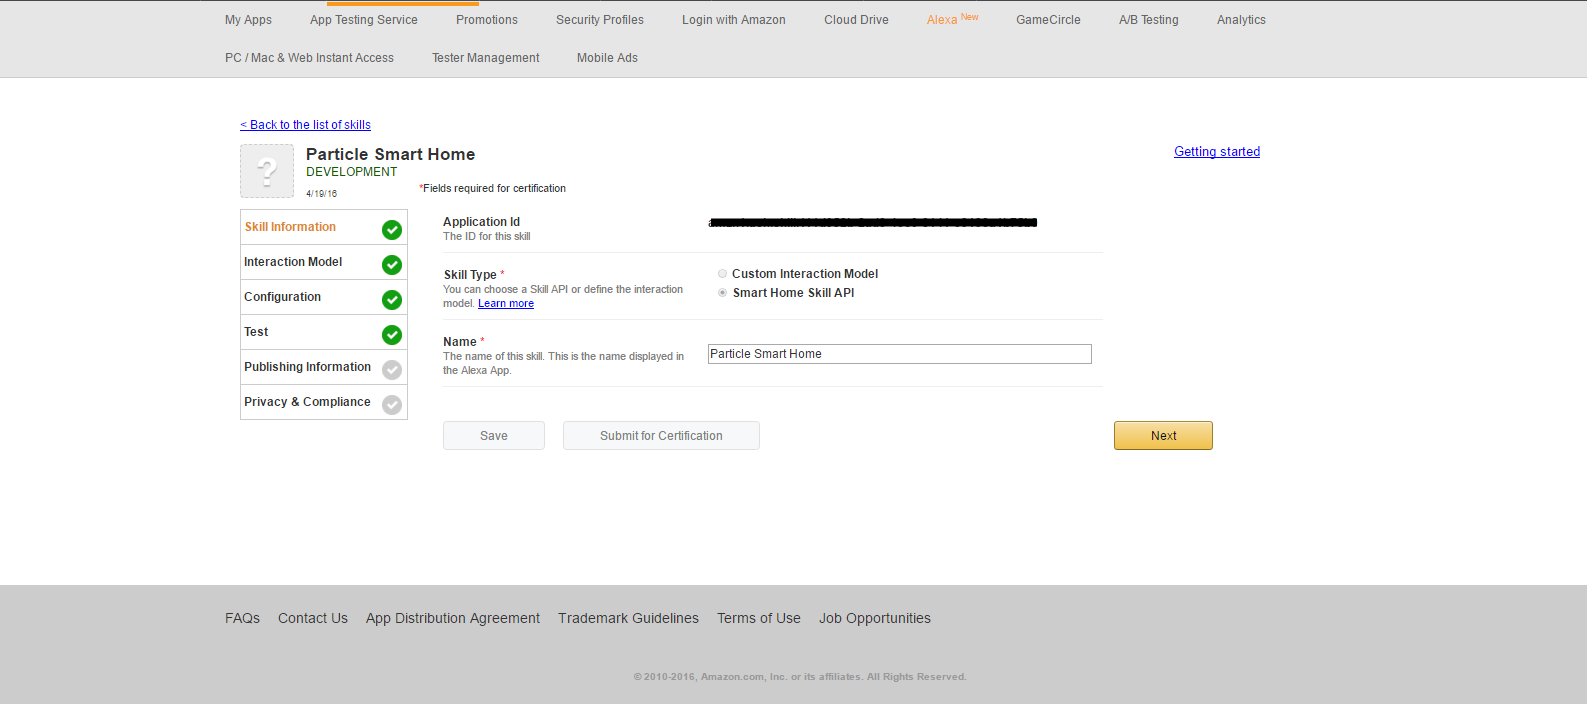
Task: Open App Testing Service tab
Action: [364, 20]
